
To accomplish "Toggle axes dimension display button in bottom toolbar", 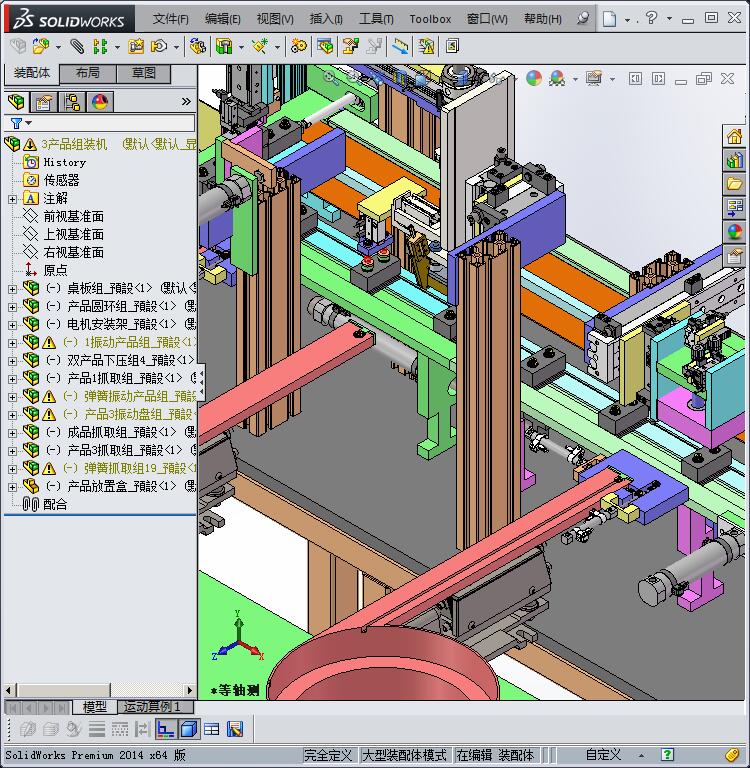I will tap(166, 729).
